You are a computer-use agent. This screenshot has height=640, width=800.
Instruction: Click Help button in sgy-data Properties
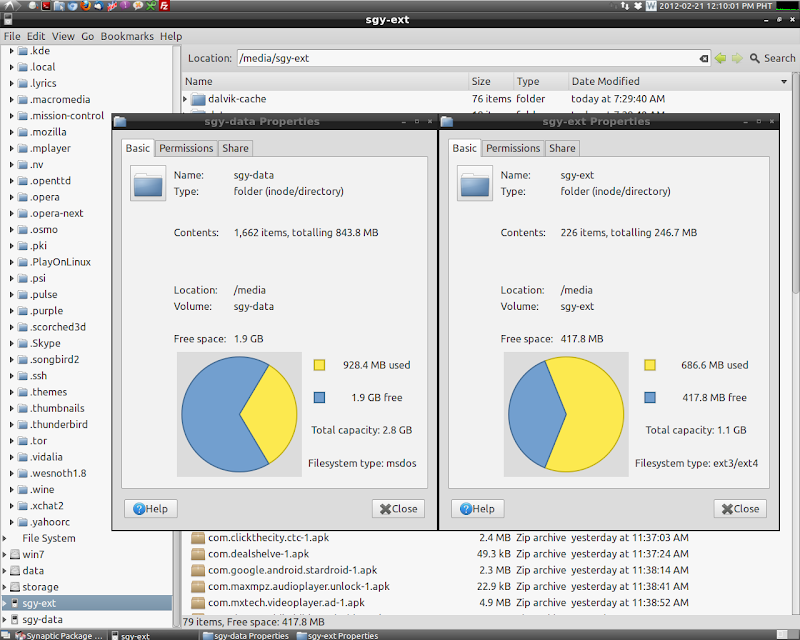coord(151,508)
